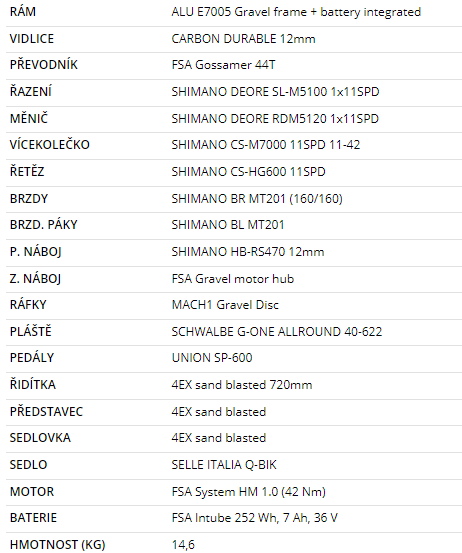Screen dimensions: 462x553
Task: Click the HMOTNOST (KG) 14,6 value
Action: (x=183, y=545)
